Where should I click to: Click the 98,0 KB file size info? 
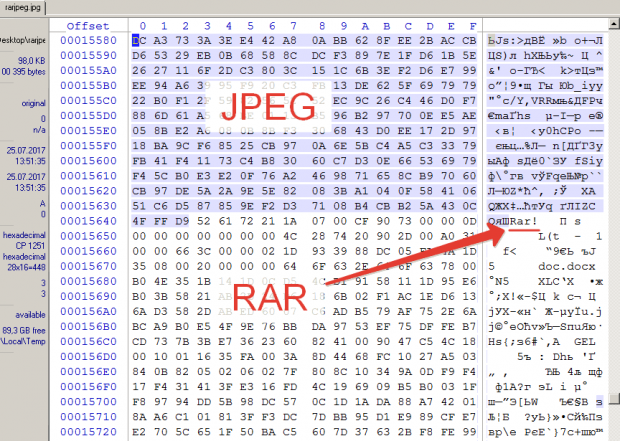(x=32, y=61)
